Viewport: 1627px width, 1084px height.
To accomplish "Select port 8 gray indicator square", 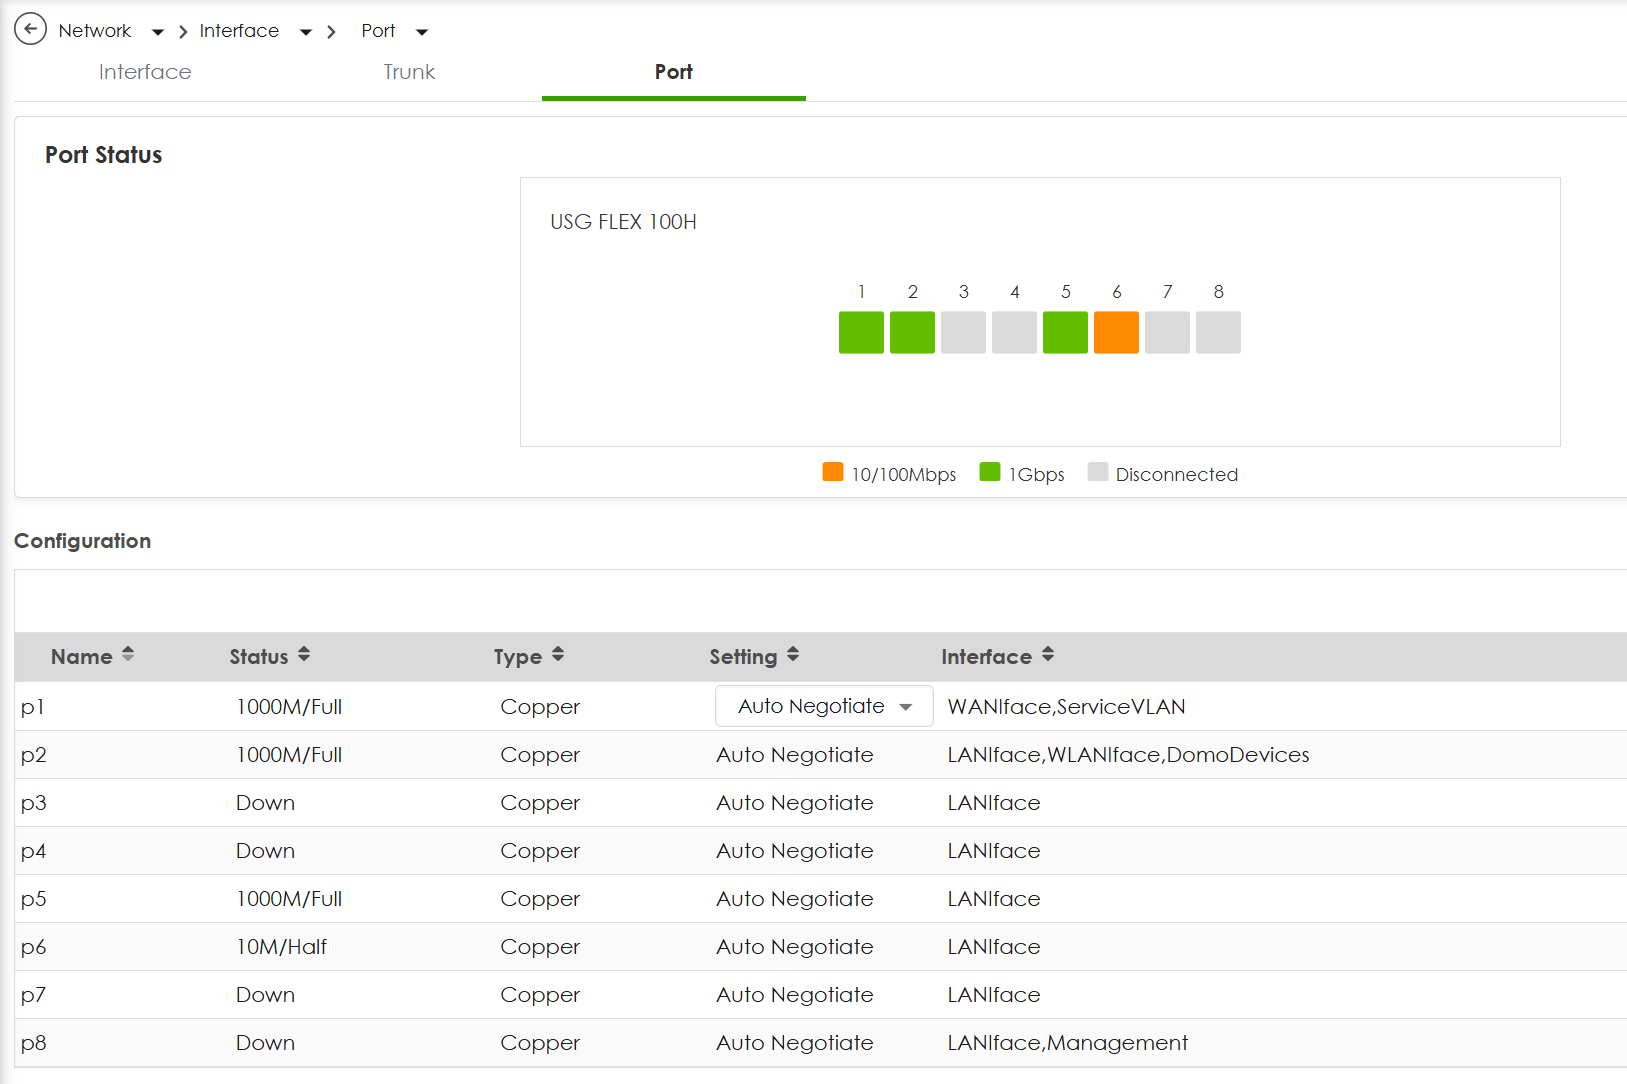I will [1218, 332].
